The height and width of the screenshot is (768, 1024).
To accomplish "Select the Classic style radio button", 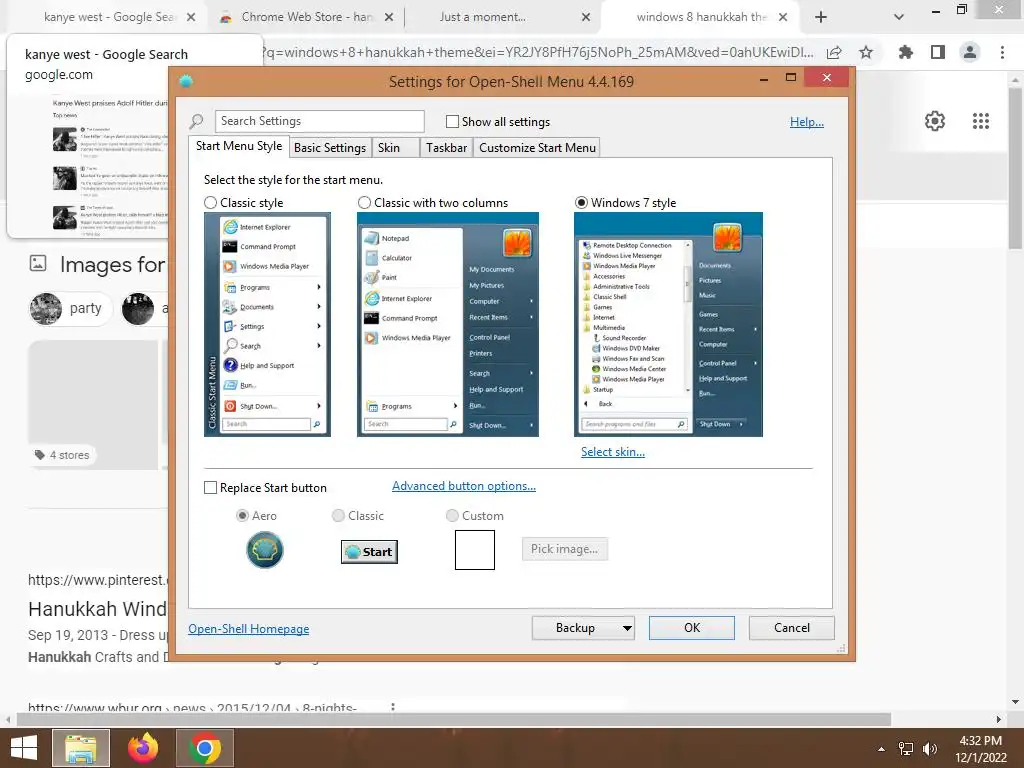I will [210, 203].
